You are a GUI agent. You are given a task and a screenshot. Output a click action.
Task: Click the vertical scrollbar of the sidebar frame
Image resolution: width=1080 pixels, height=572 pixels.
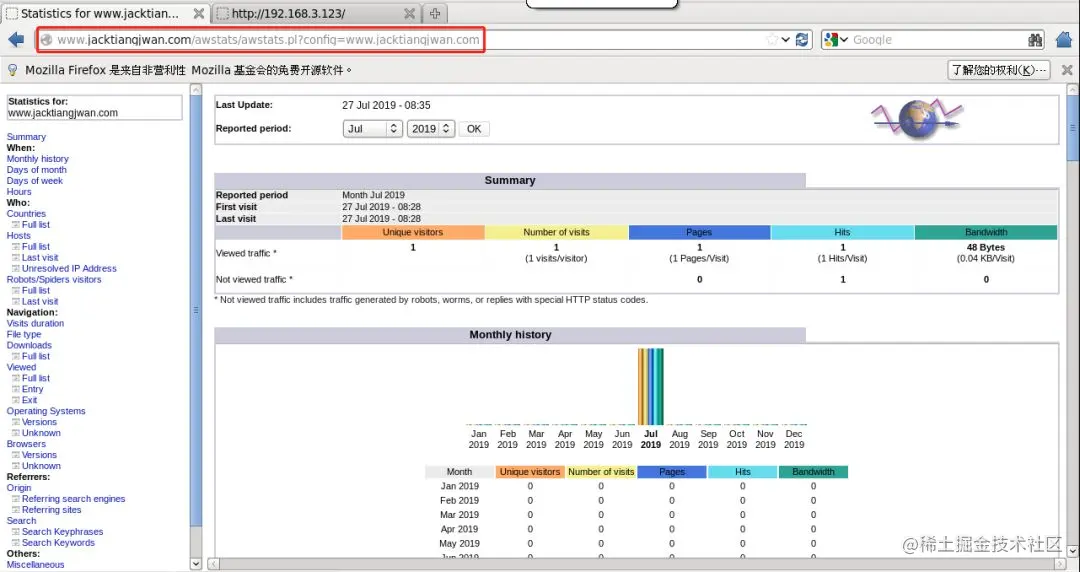tap(196, 310)
